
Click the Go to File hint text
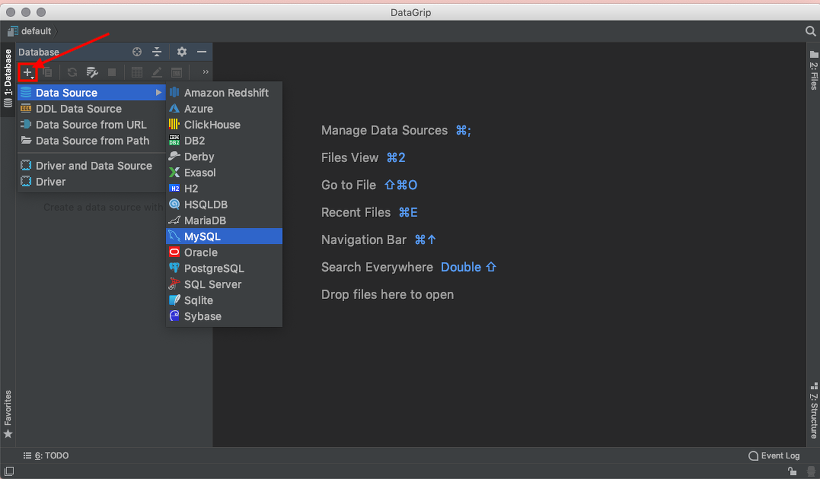click(x=348, y=185)
